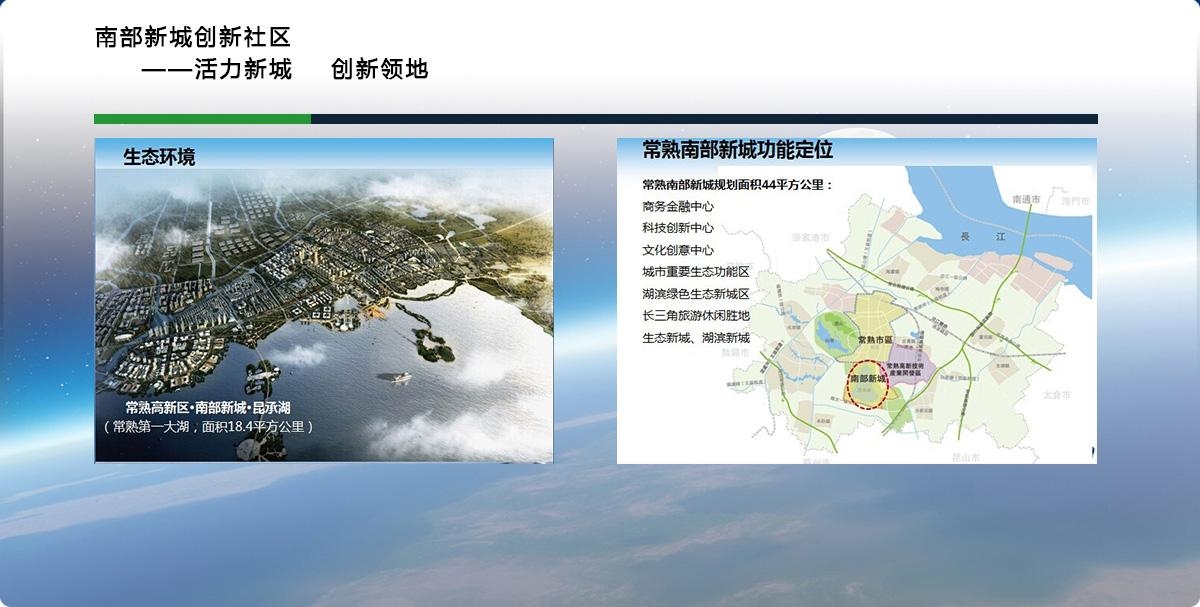Select the list item 长三角旅游休闲胜地
1200x607 pixels.
(695, 316)
